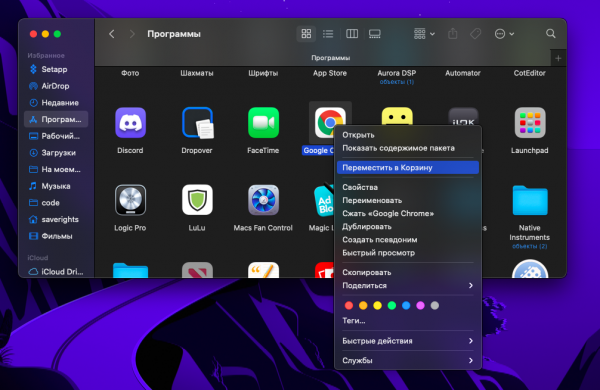The image size is (600, 390).
Task: Open Недавние in the sidebar
Action: [56, 103]
